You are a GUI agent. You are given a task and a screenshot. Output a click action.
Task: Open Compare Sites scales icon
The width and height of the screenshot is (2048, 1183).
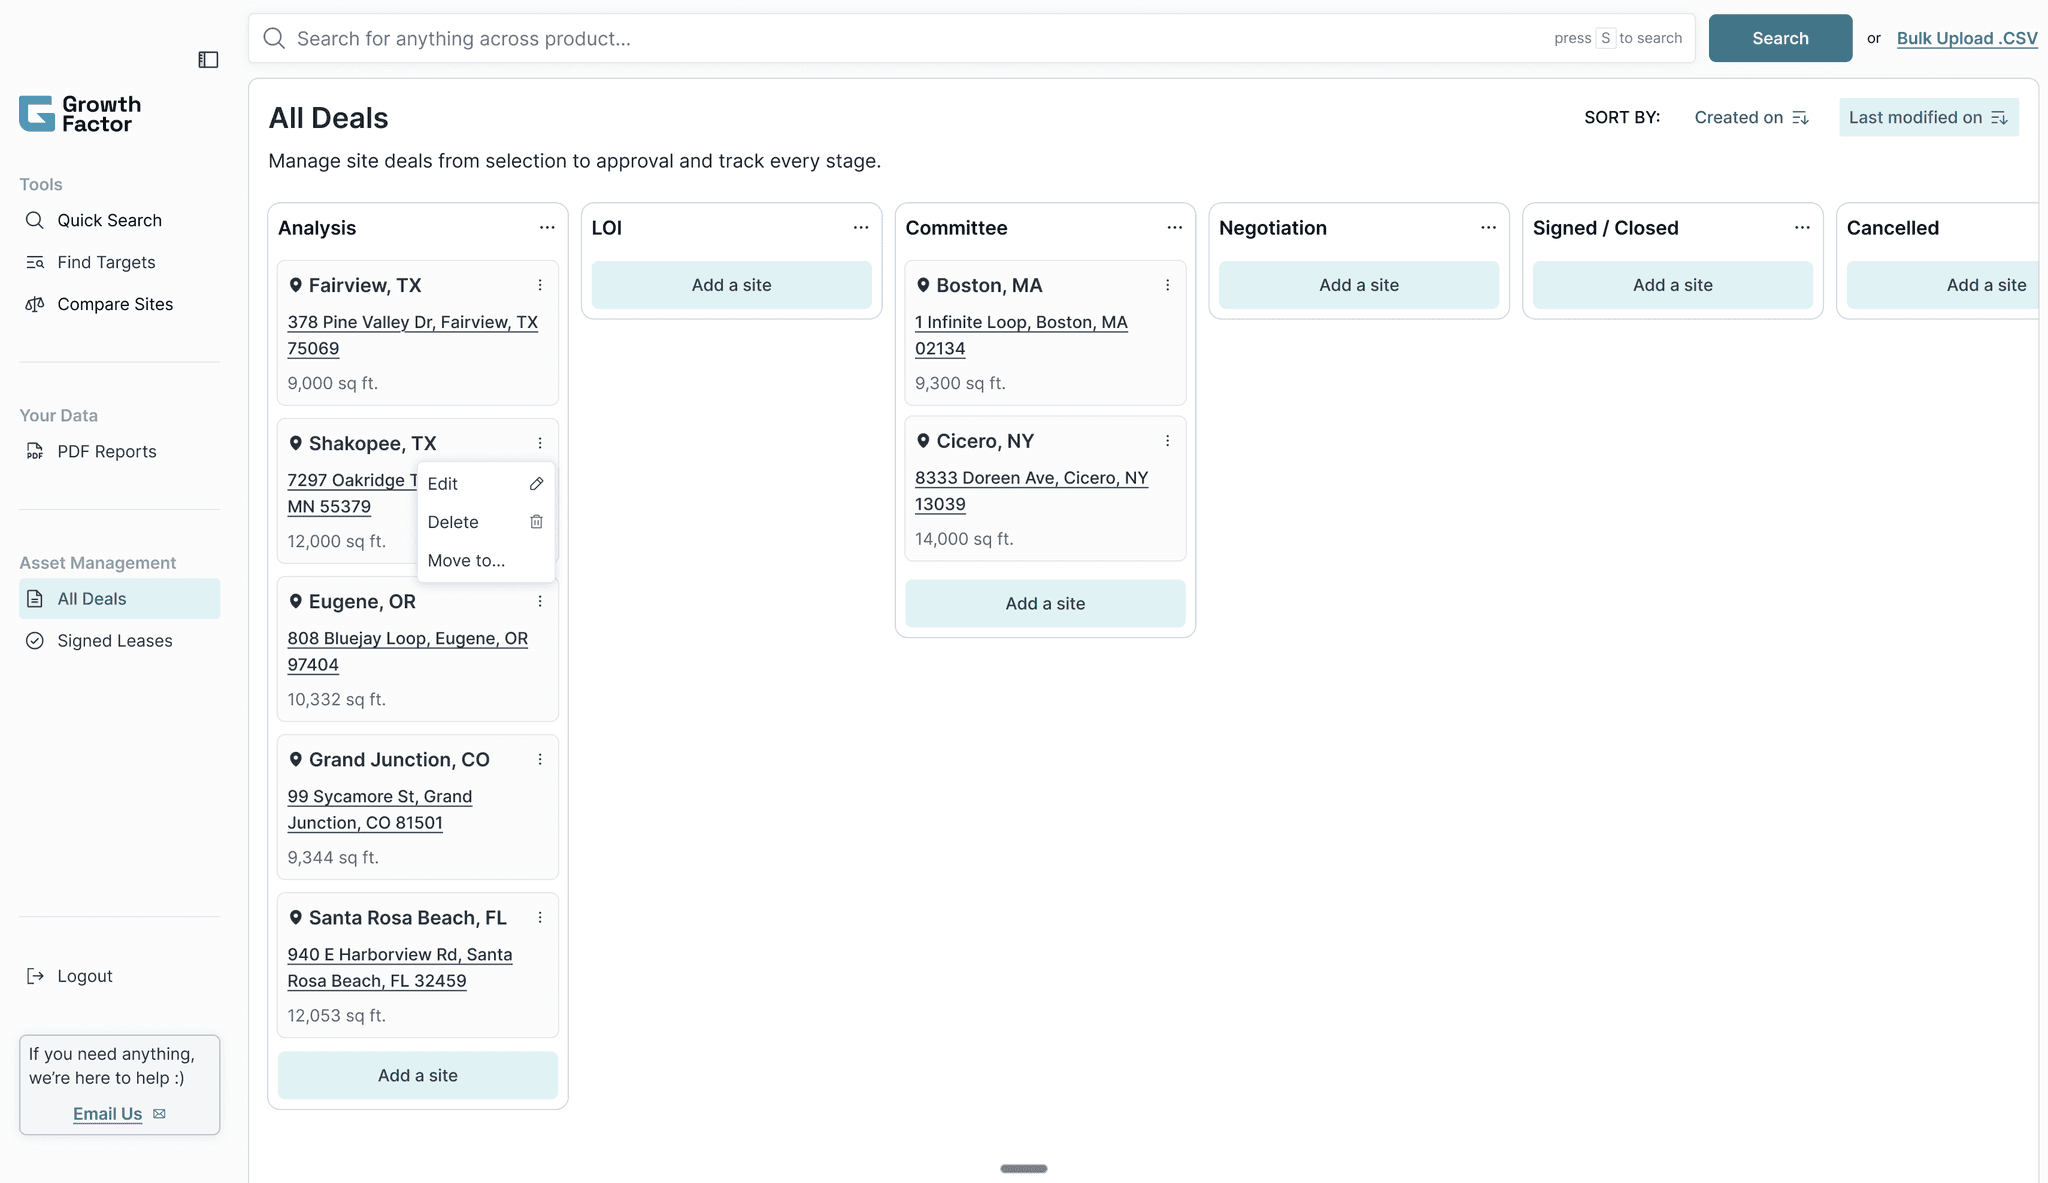35,304
